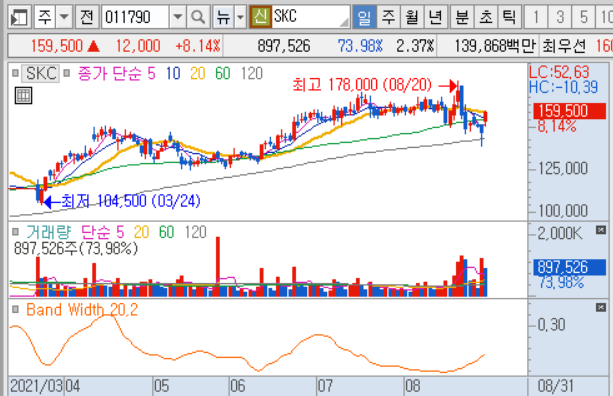This screenshot has width=613, height=396.
Task: Click the blue 10-day moving average legend
Action: 173,73
